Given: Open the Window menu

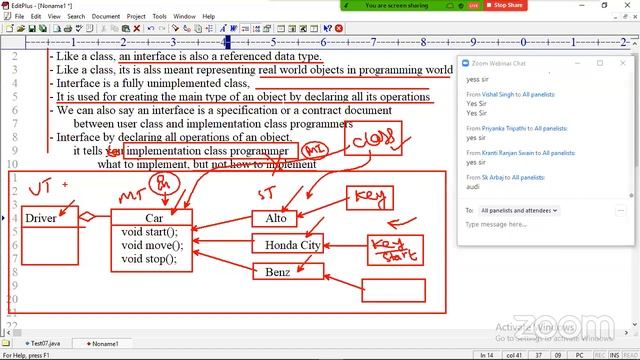Looking at the screenshot, I should (x=184, y=16).
